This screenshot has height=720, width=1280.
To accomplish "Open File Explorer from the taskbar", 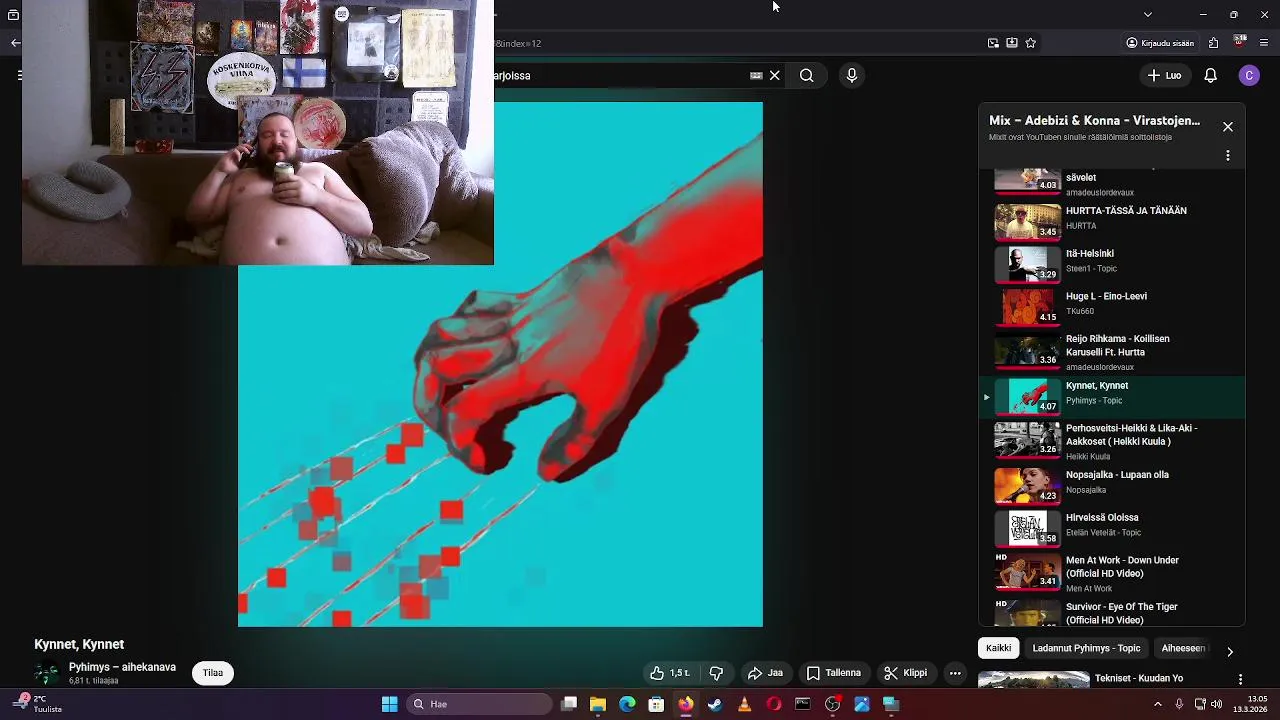I will [x=597, y=704].
